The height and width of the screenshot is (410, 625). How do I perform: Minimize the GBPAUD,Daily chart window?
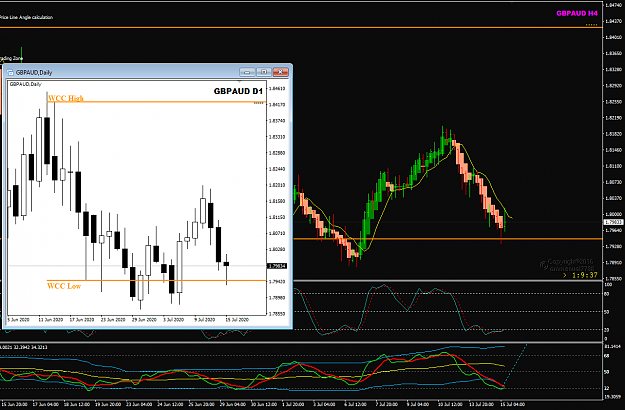pyautogui.click(x=247, y=72)
